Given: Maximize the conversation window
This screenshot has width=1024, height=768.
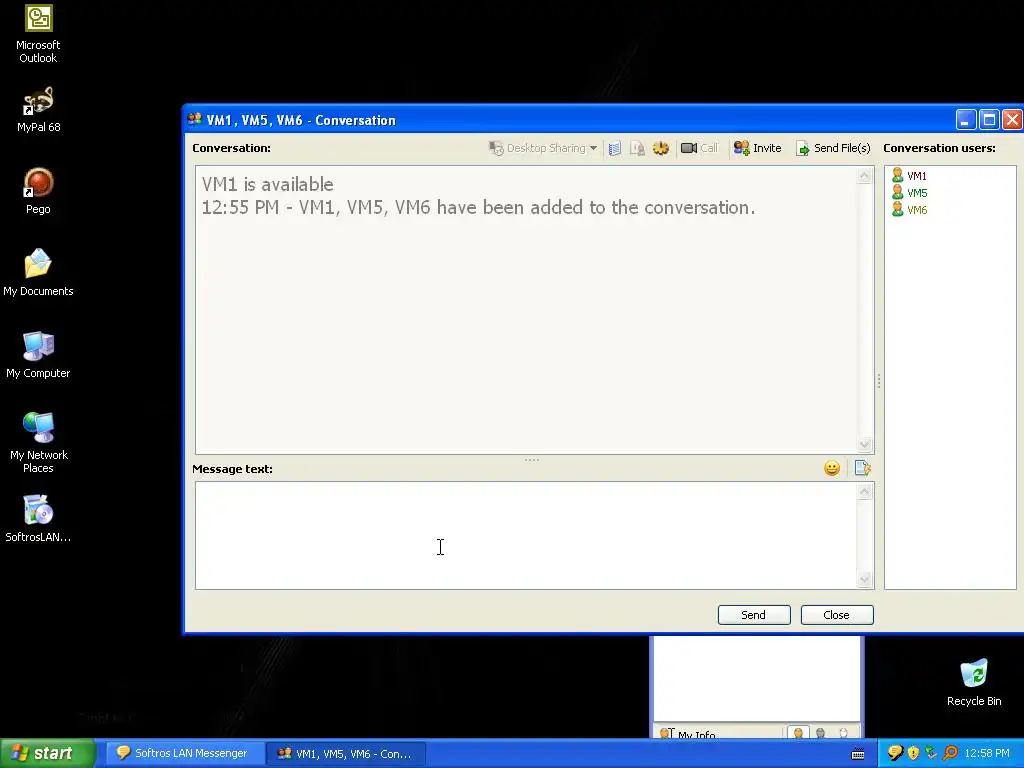Looking at the screenshot, I should (x=989, y=120).
